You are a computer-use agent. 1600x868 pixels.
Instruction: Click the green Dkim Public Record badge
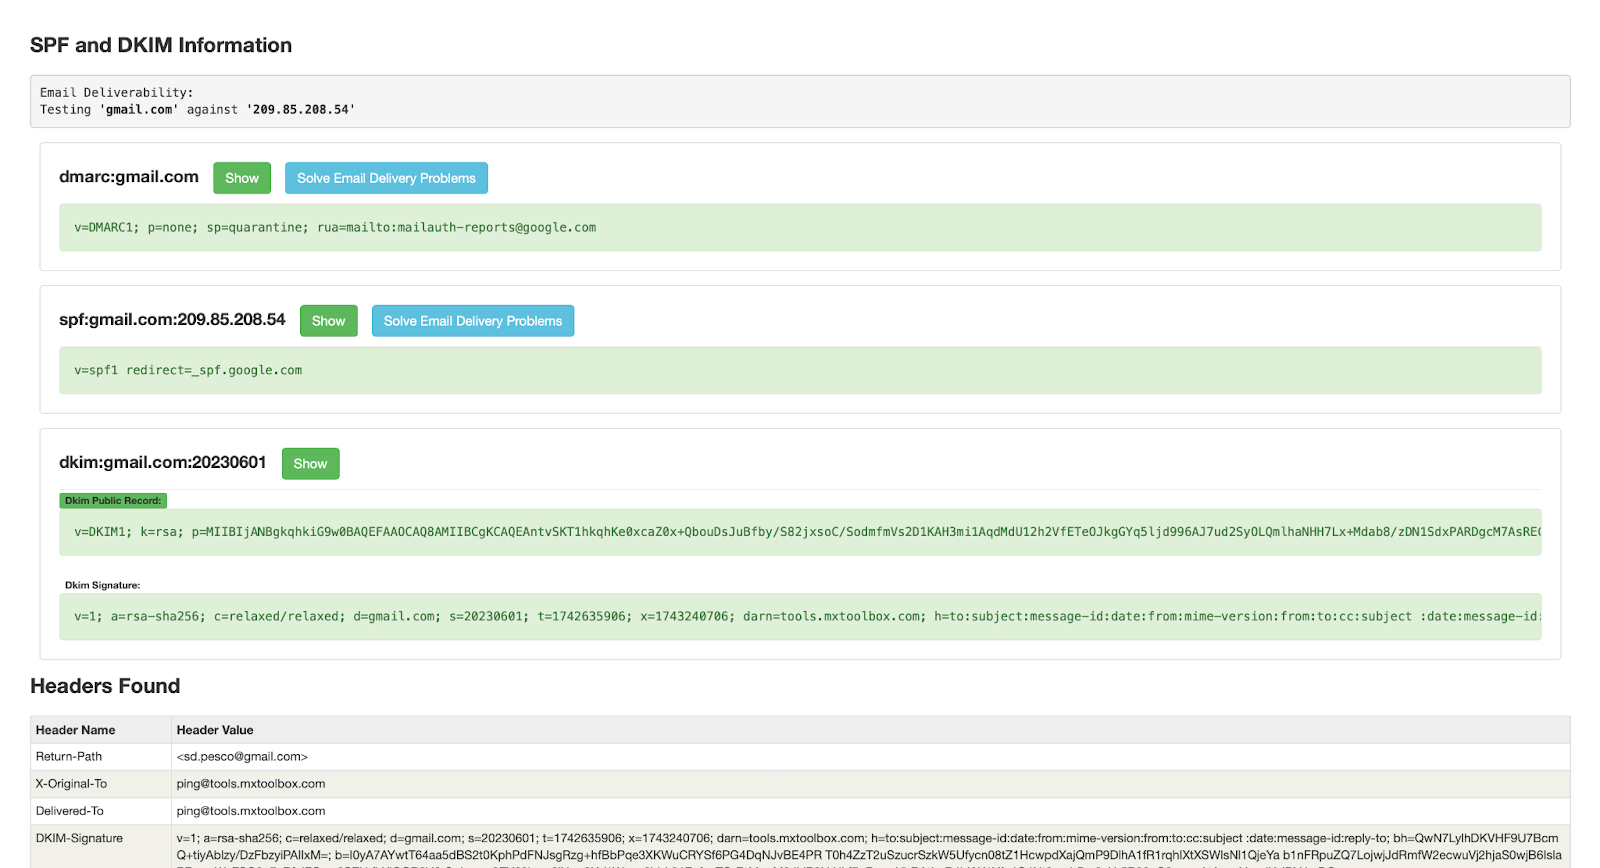(113, 501)
